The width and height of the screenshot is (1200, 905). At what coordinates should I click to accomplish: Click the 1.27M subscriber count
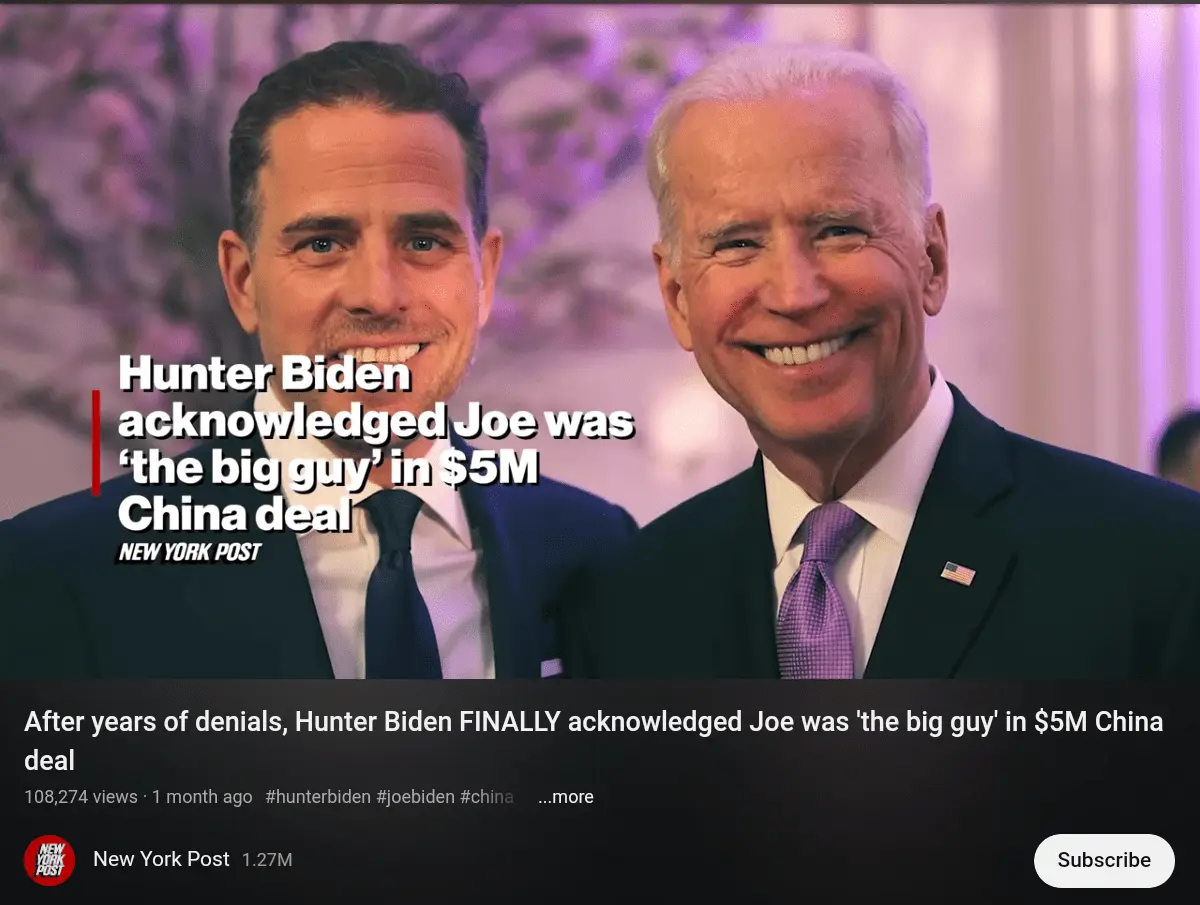tap(267, 860)
